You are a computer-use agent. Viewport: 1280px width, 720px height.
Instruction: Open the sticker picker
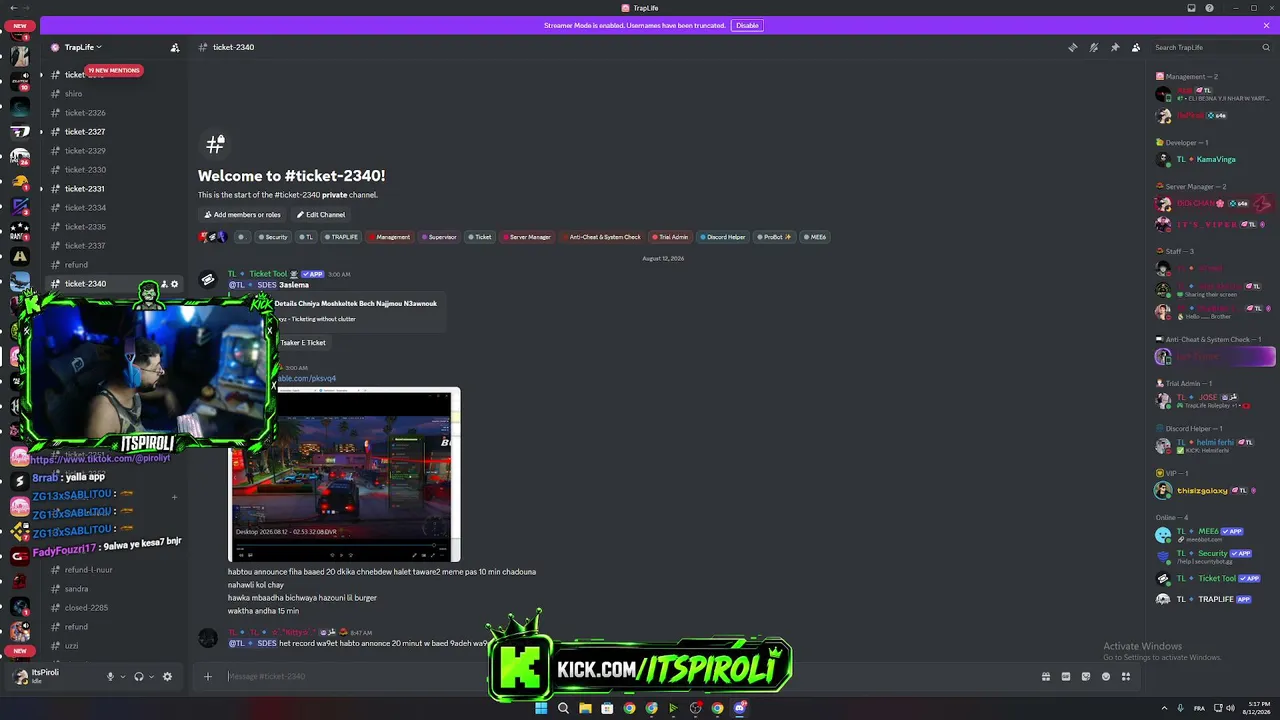(1086, 677)
